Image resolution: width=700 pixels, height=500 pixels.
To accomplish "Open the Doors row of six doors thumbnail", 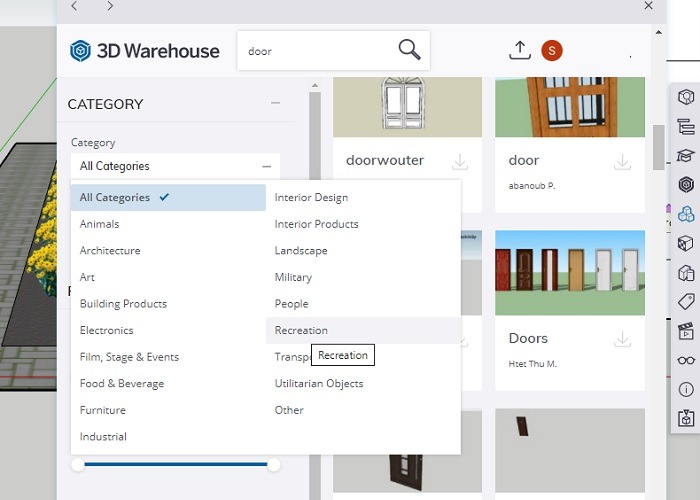I will [570, 272].
